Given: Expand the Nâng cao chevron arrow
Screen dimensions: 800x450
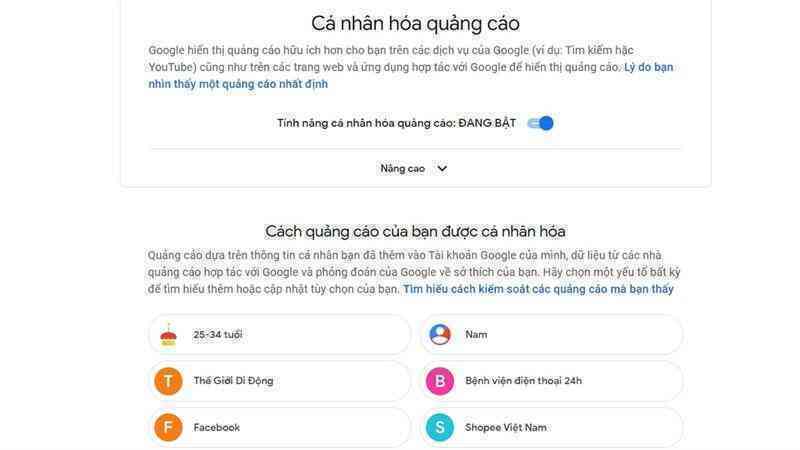Looking at the screenshot, I should 442,168.
